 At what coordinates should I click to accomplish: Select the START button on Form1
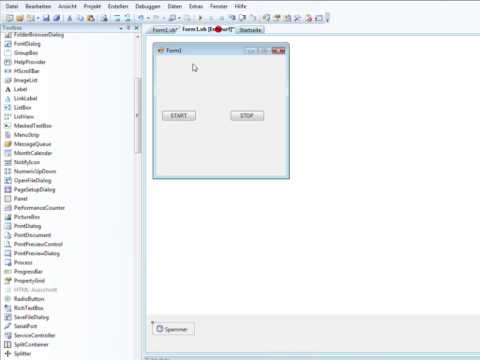179,116
